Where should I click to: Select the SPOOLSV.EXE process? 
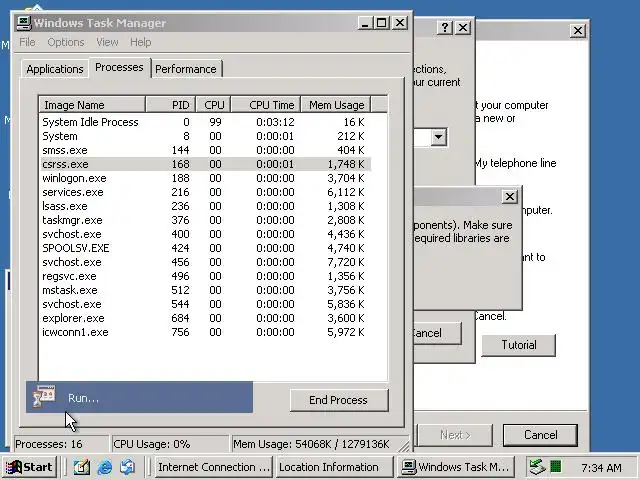click(x=206, y=248)
